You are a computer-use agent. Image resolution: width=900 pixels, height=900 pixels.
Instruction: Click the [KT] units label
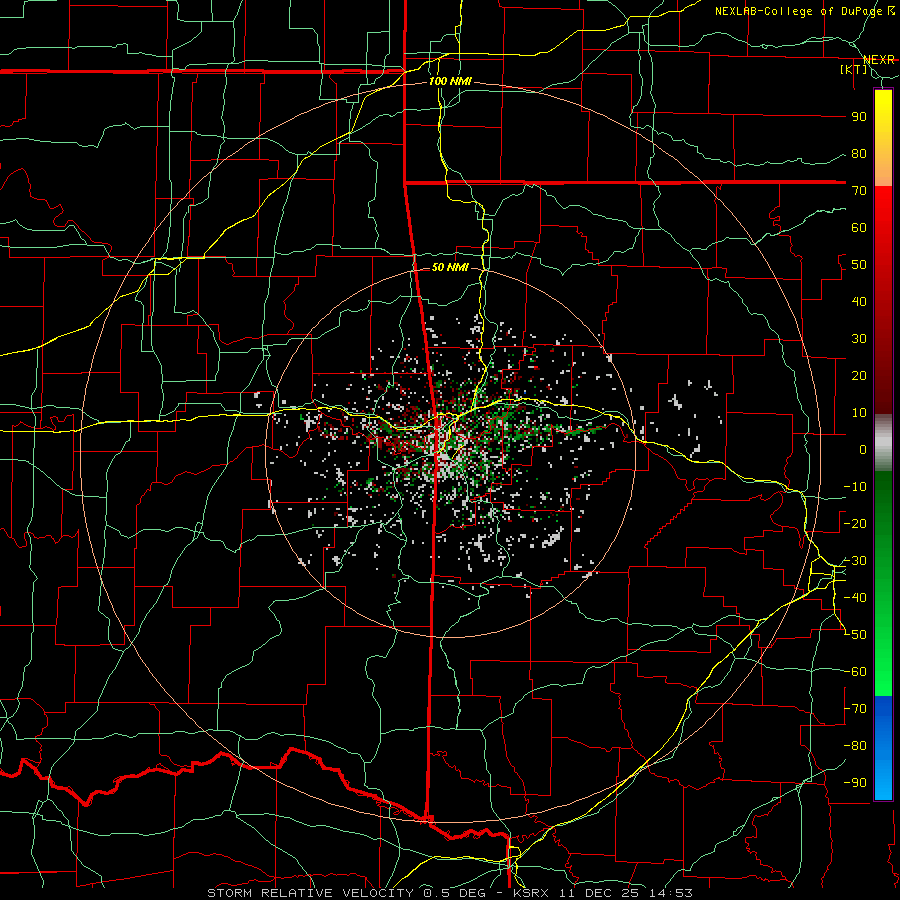point(854,69)
